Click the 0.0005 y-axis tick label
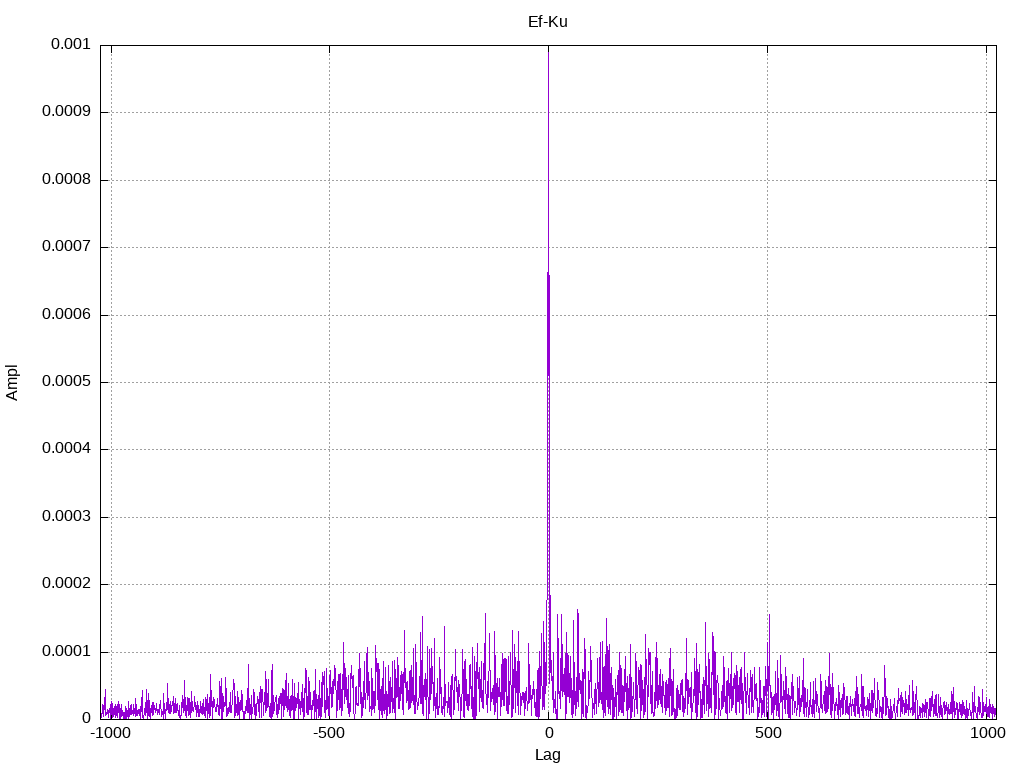This screenshot has height=768, width=1024. click(x=66, y=382)
